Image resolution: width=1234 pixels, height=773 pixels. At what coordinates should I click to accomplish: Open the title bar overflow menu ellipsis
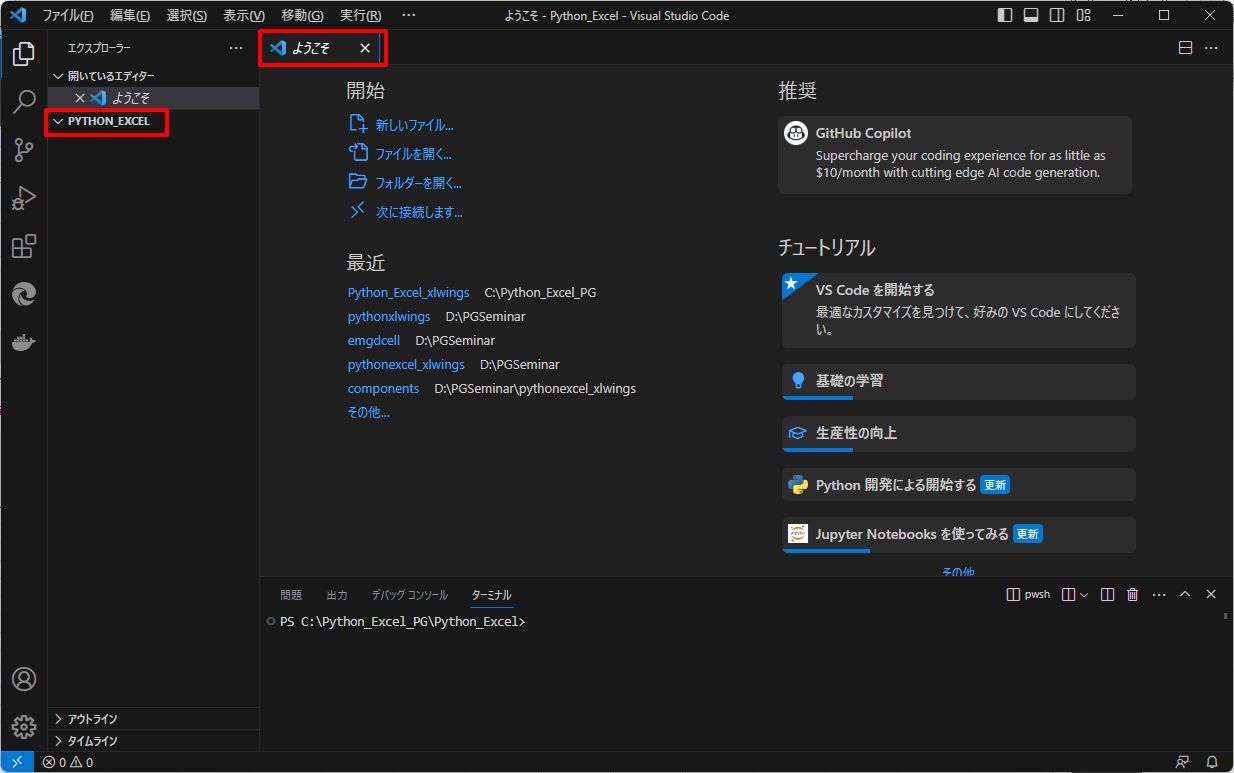[408, 16]
